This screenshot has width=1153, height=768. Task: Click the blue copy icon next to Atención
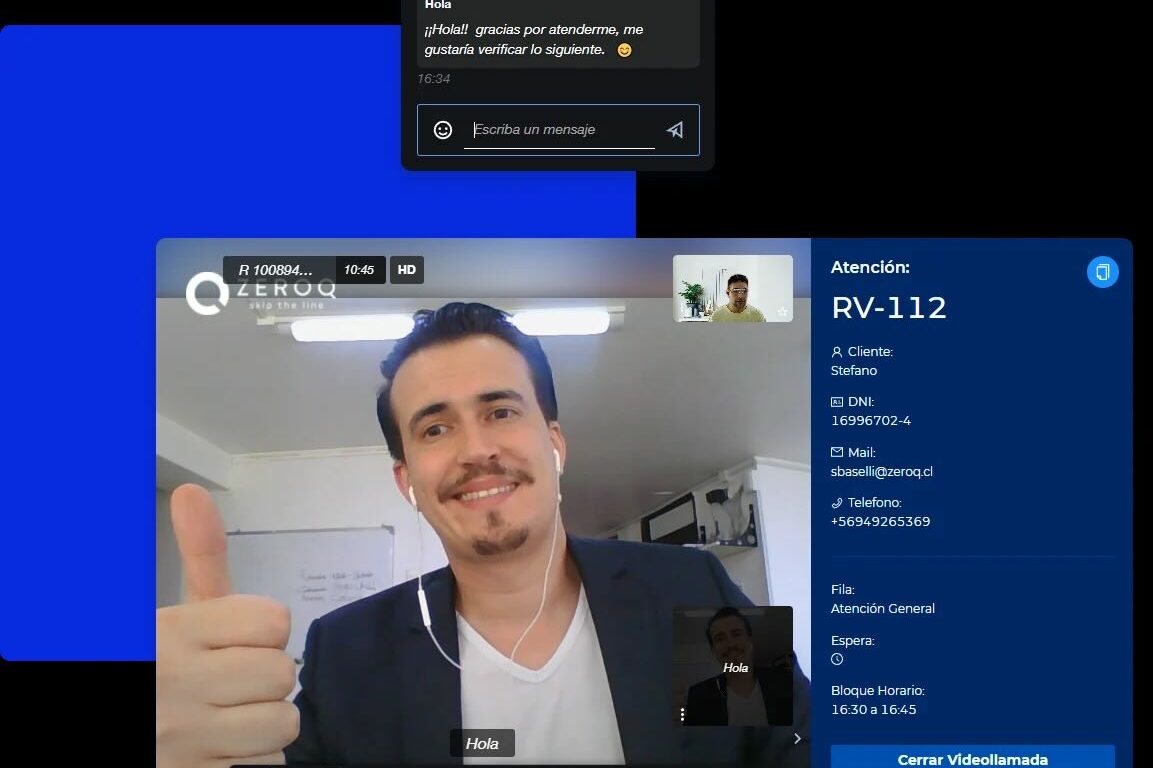coord(1102,271)
